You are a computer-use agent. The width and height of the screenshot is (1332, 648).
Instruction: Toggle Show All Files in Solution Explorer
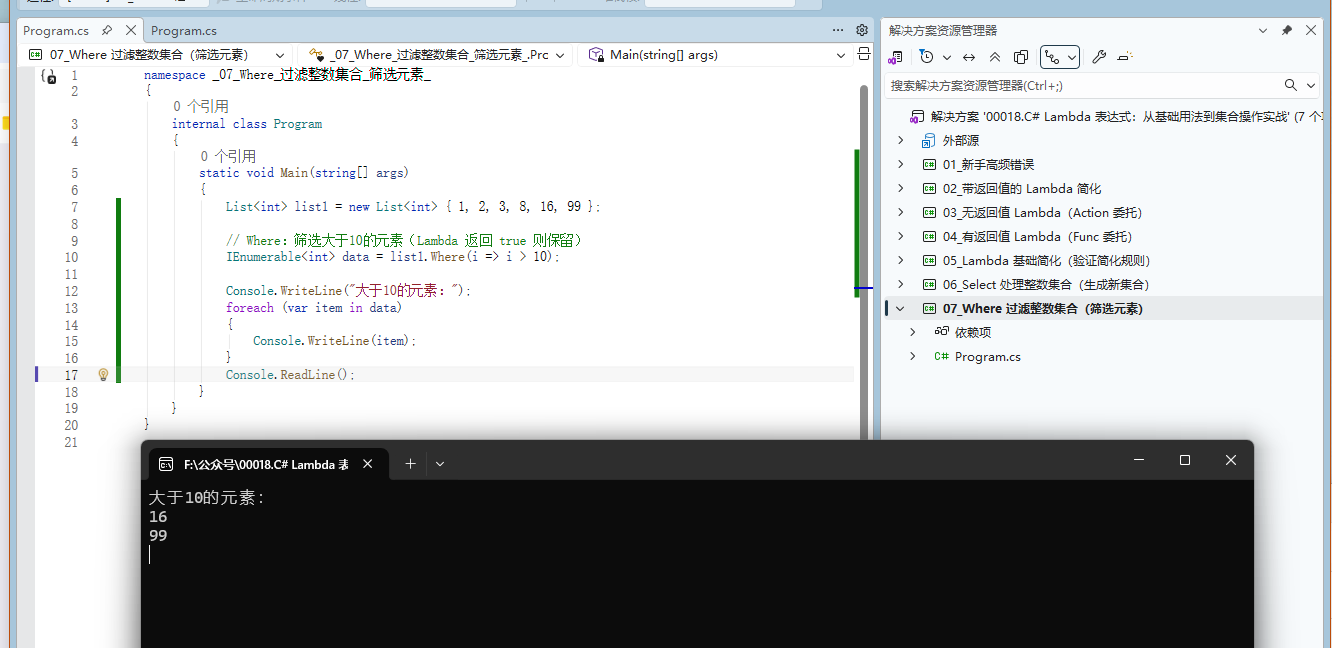[1021, 57]
